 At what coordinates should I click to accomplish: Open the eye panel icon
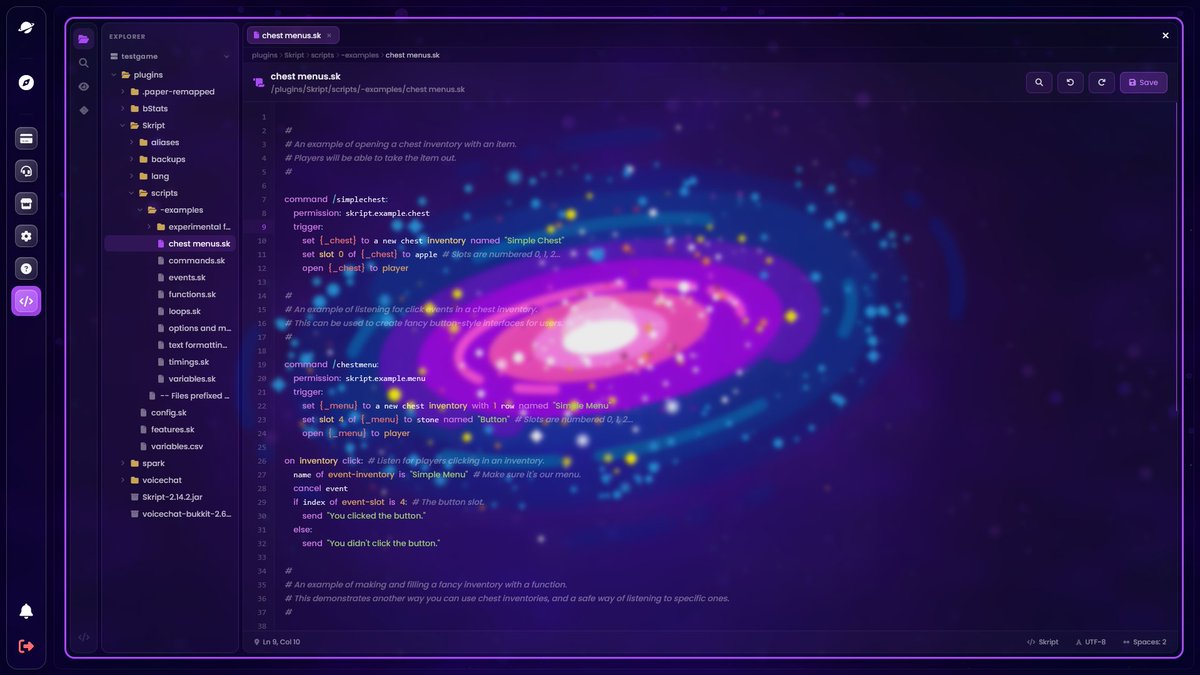84,86
